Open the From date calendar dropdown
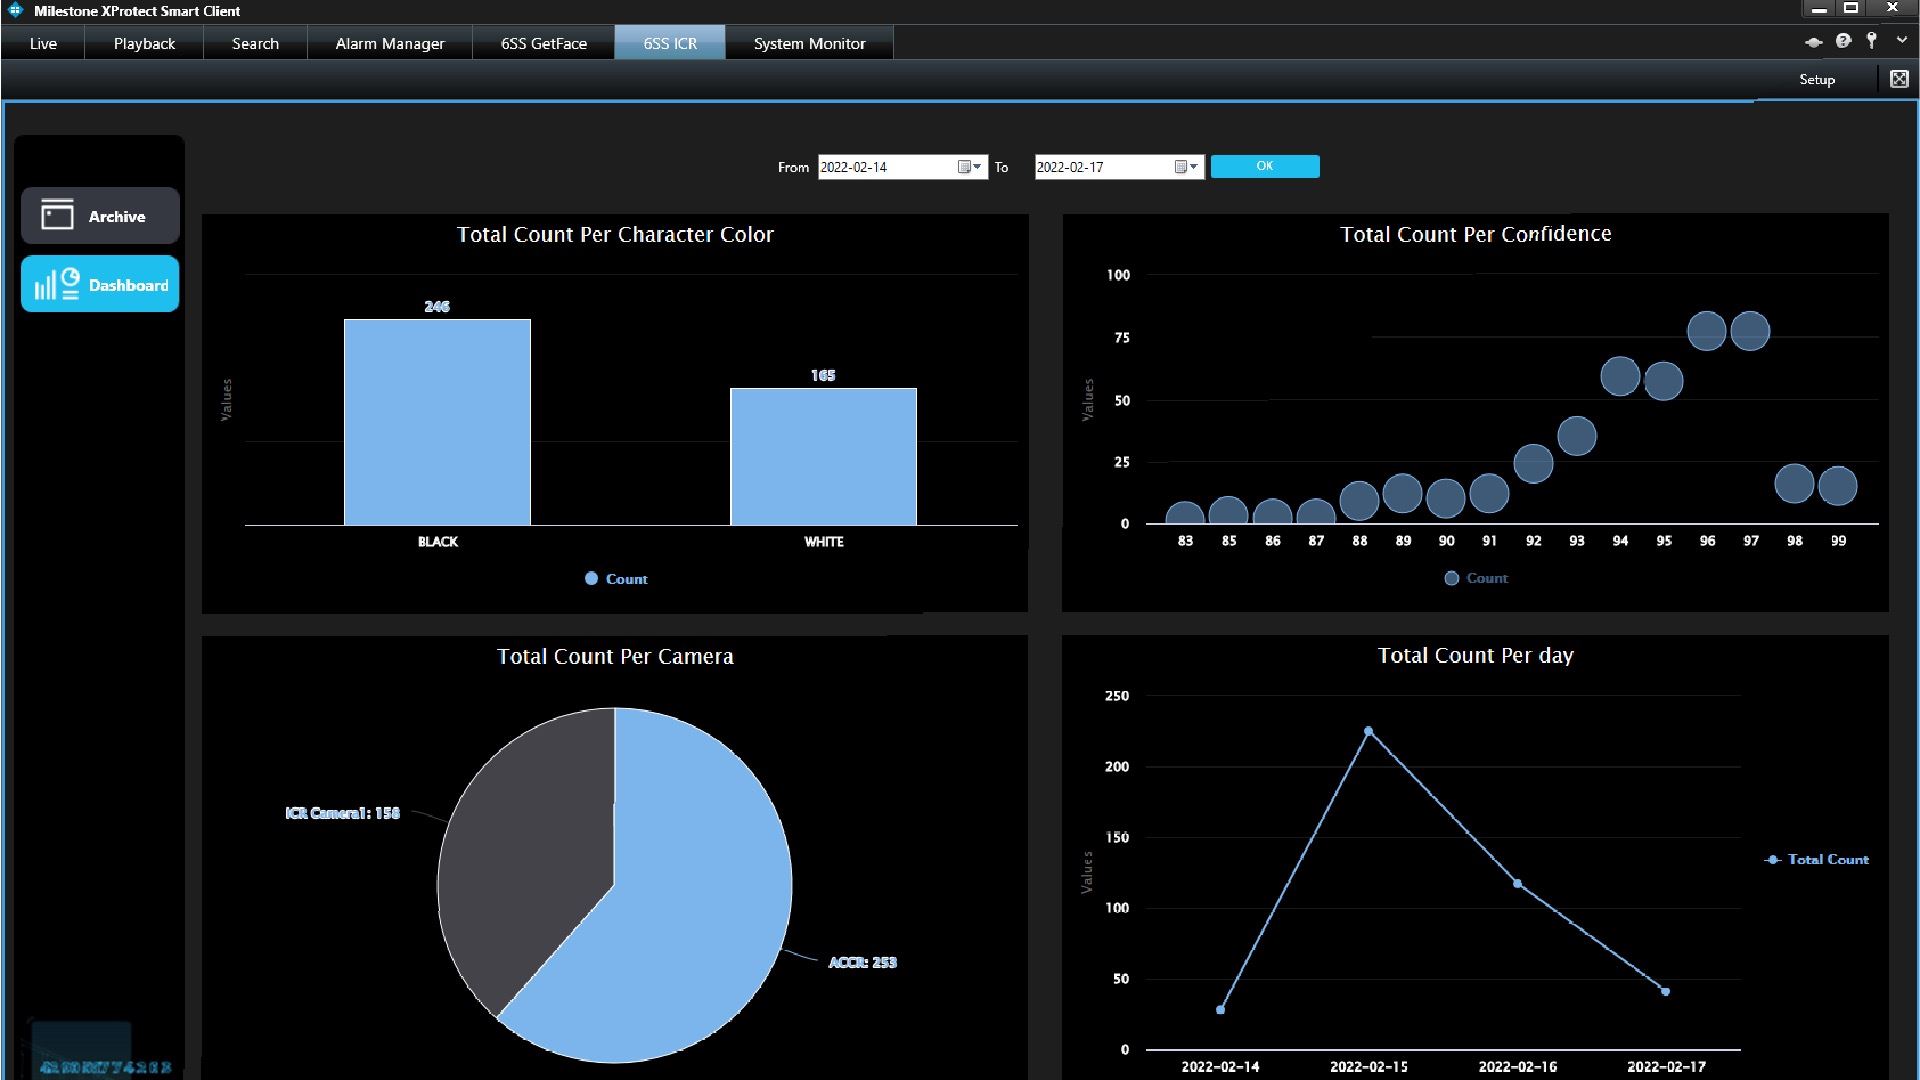 970,167
